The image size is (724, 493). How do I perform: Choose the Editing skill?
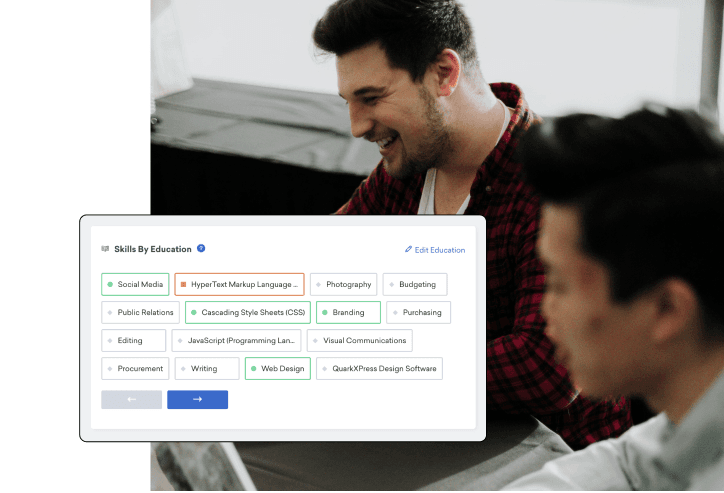[x=133, y=341]
